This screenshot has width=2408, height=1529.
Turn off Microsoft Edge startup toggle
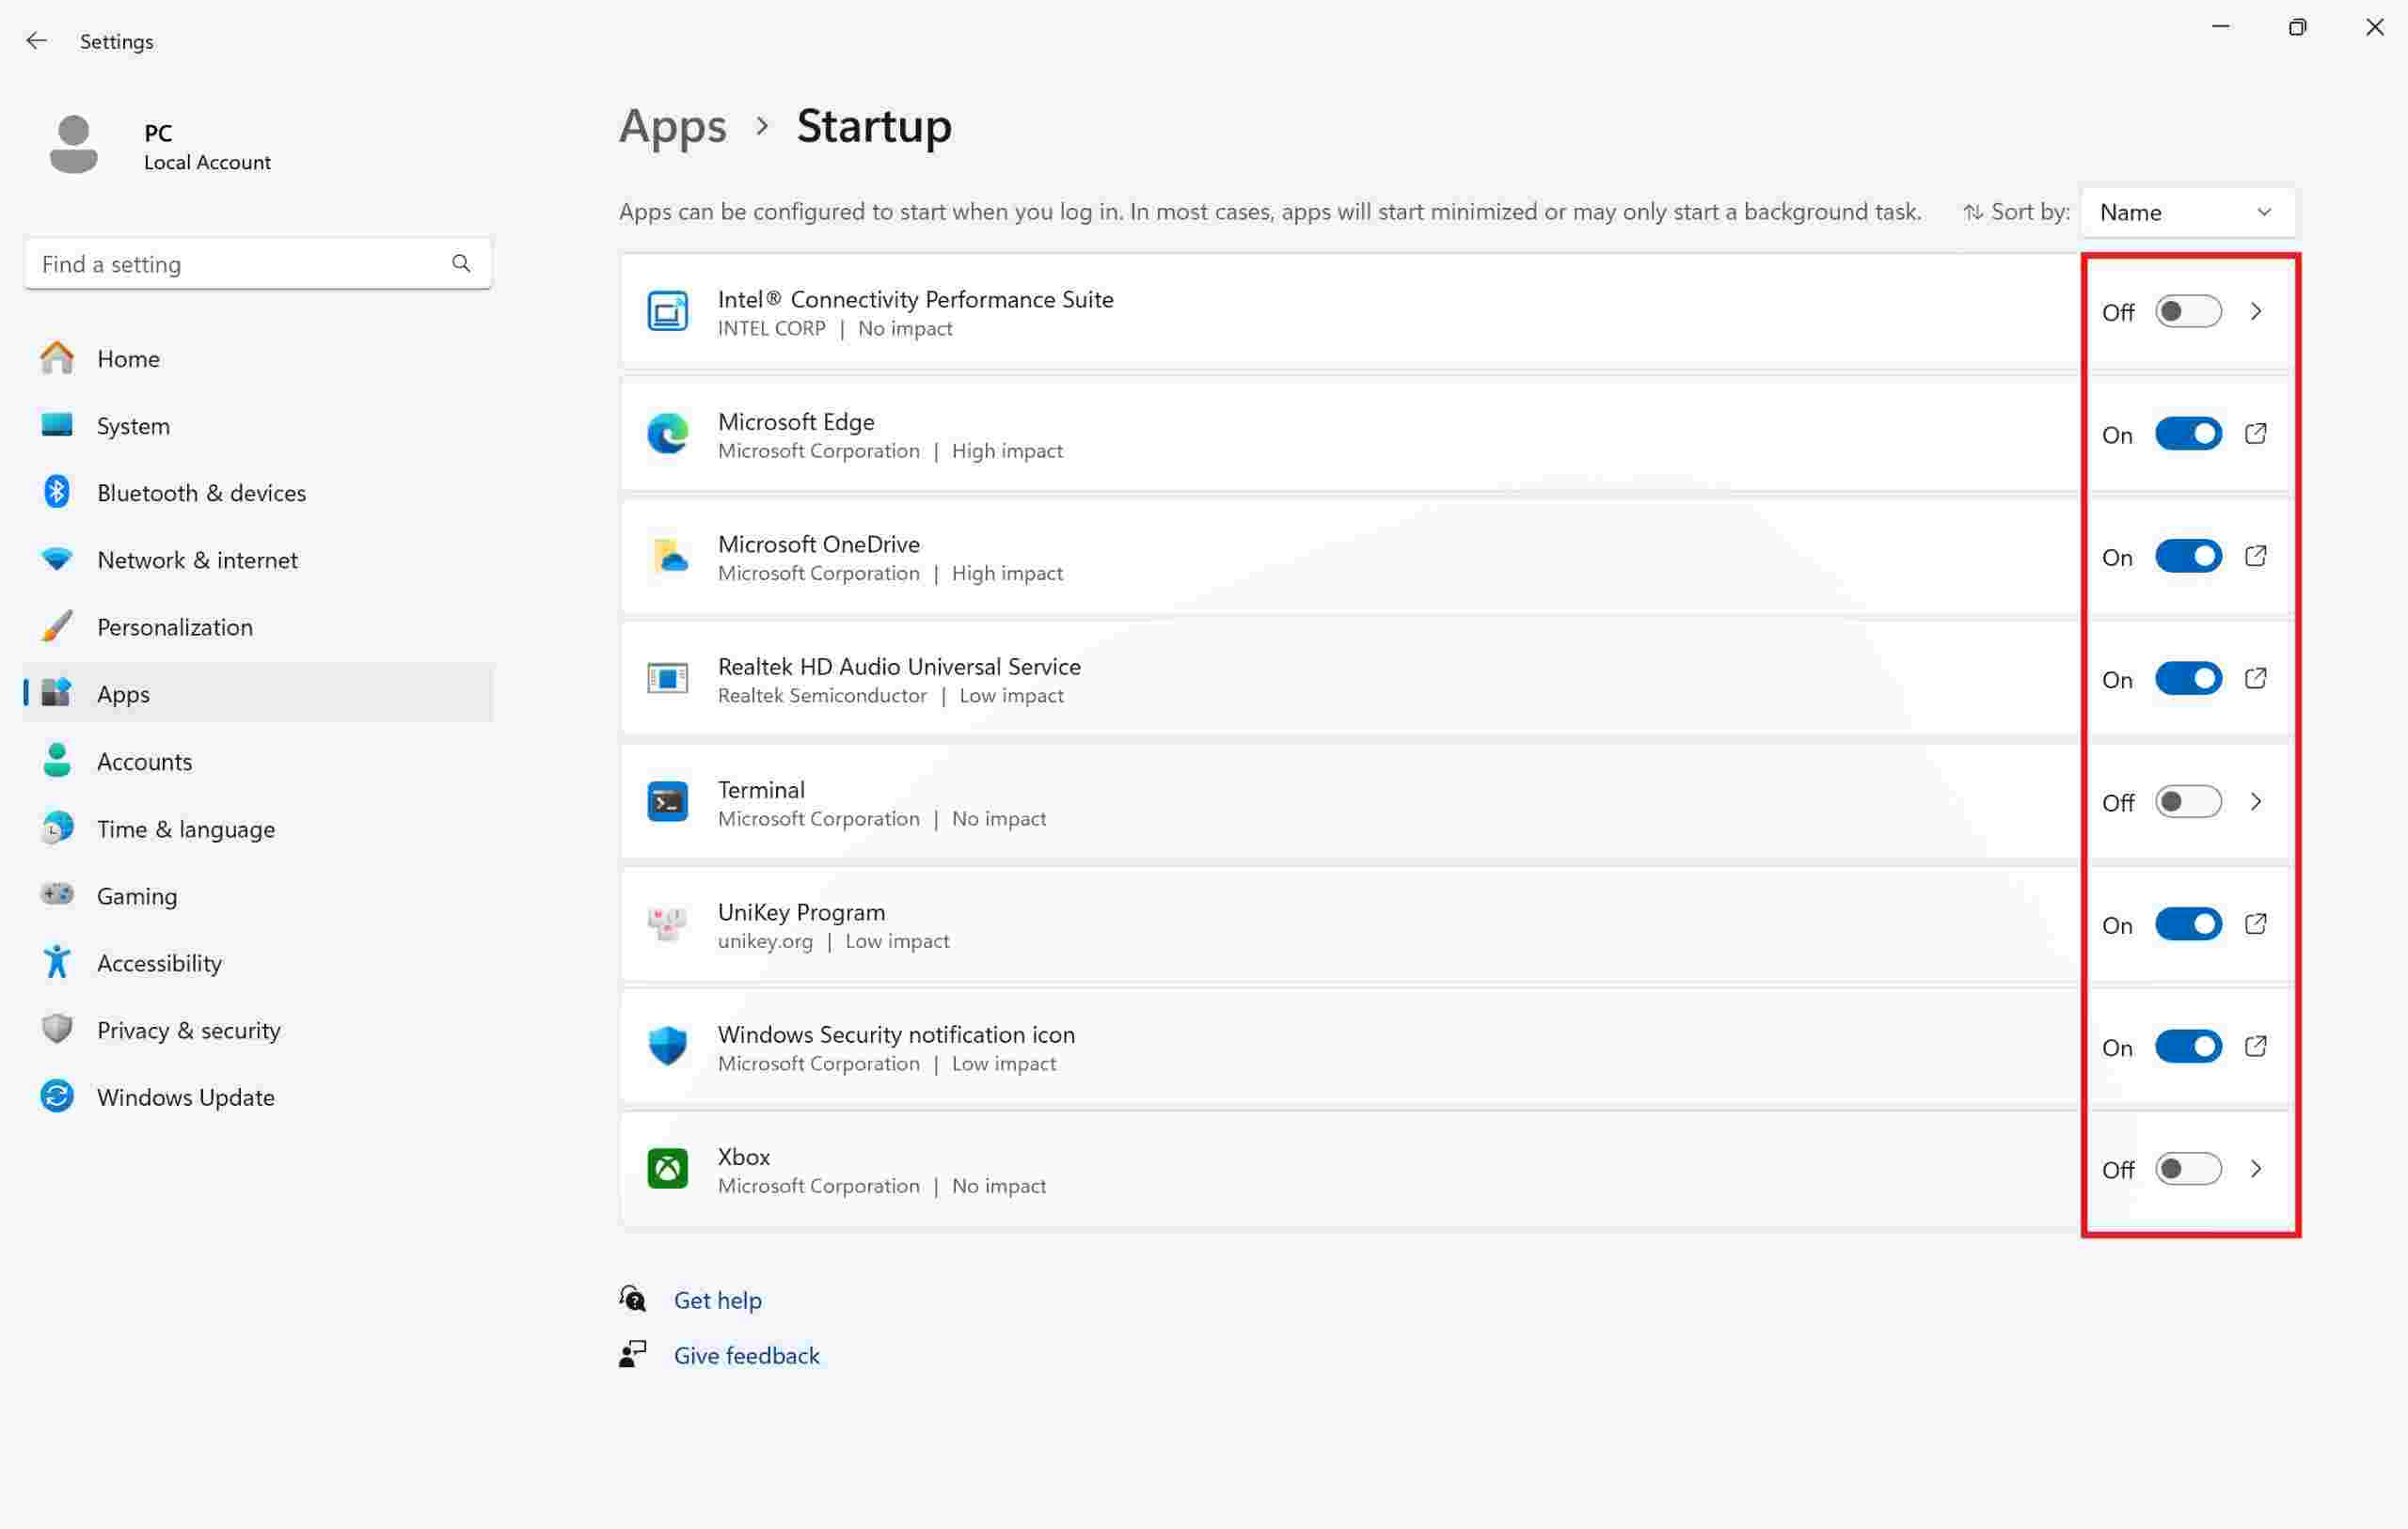pyautogui.click(x=2187, y=434)
